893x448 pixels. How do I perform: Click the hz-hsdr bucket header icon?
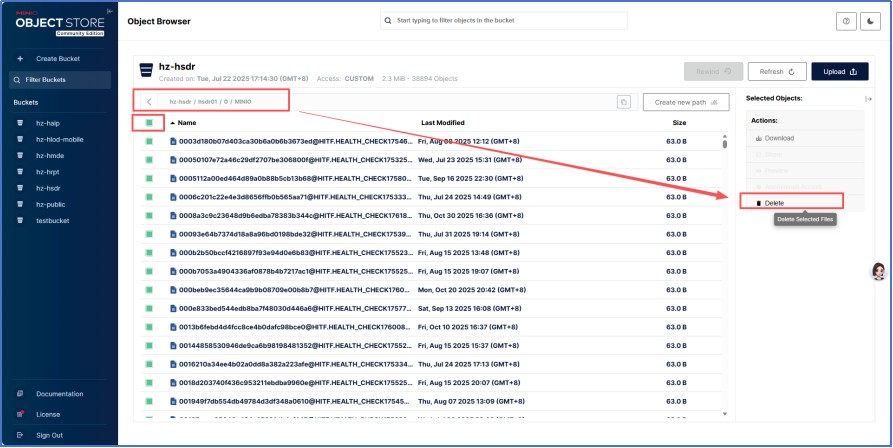point(146,70)
